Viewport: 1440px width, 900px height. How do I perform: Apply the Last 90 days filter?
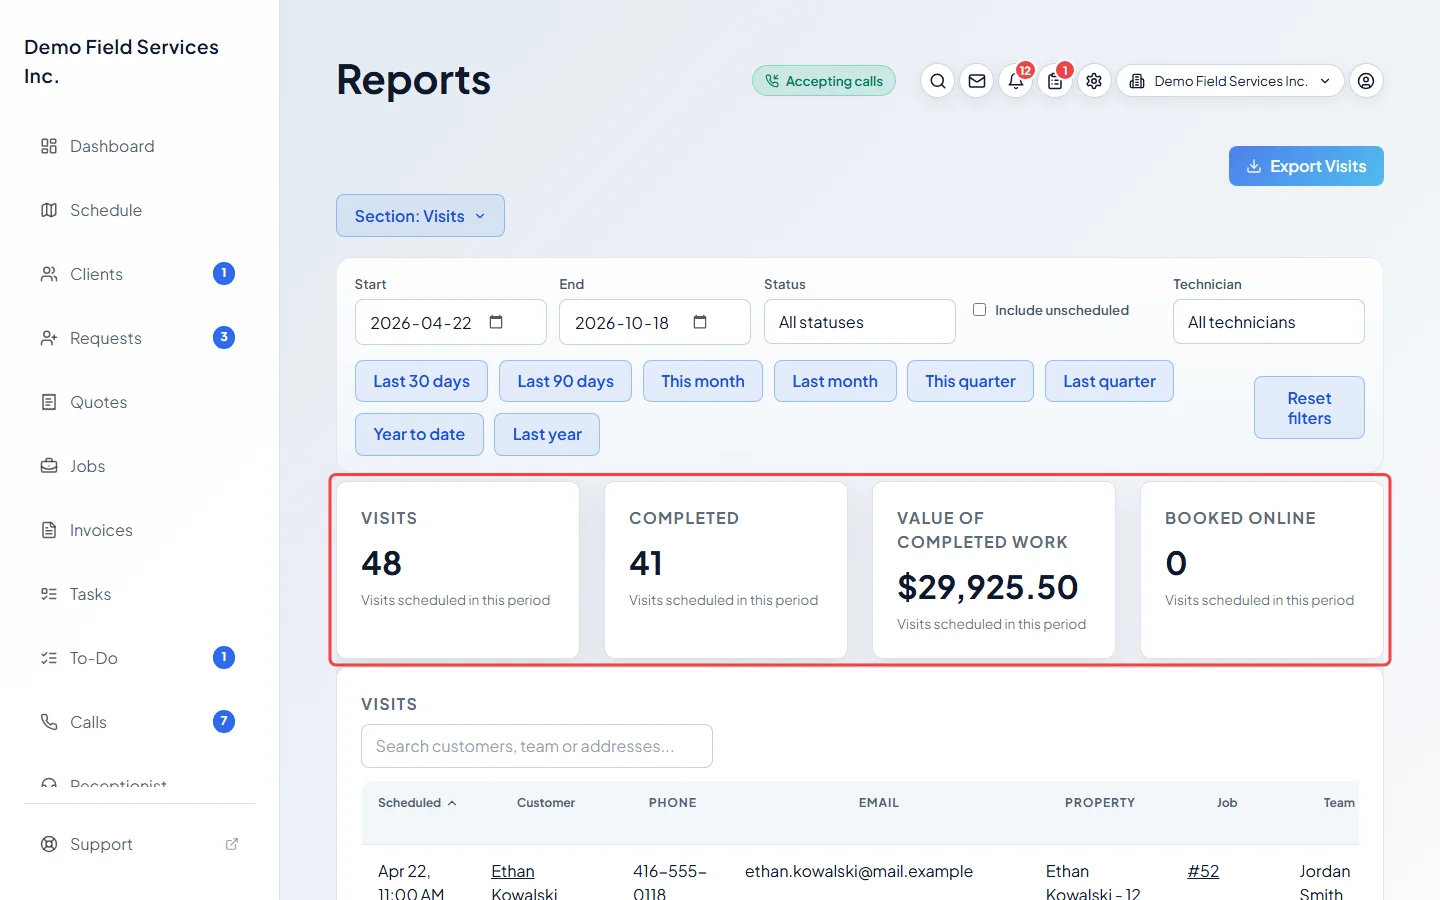pyautogui.click(x=565, y=381)
